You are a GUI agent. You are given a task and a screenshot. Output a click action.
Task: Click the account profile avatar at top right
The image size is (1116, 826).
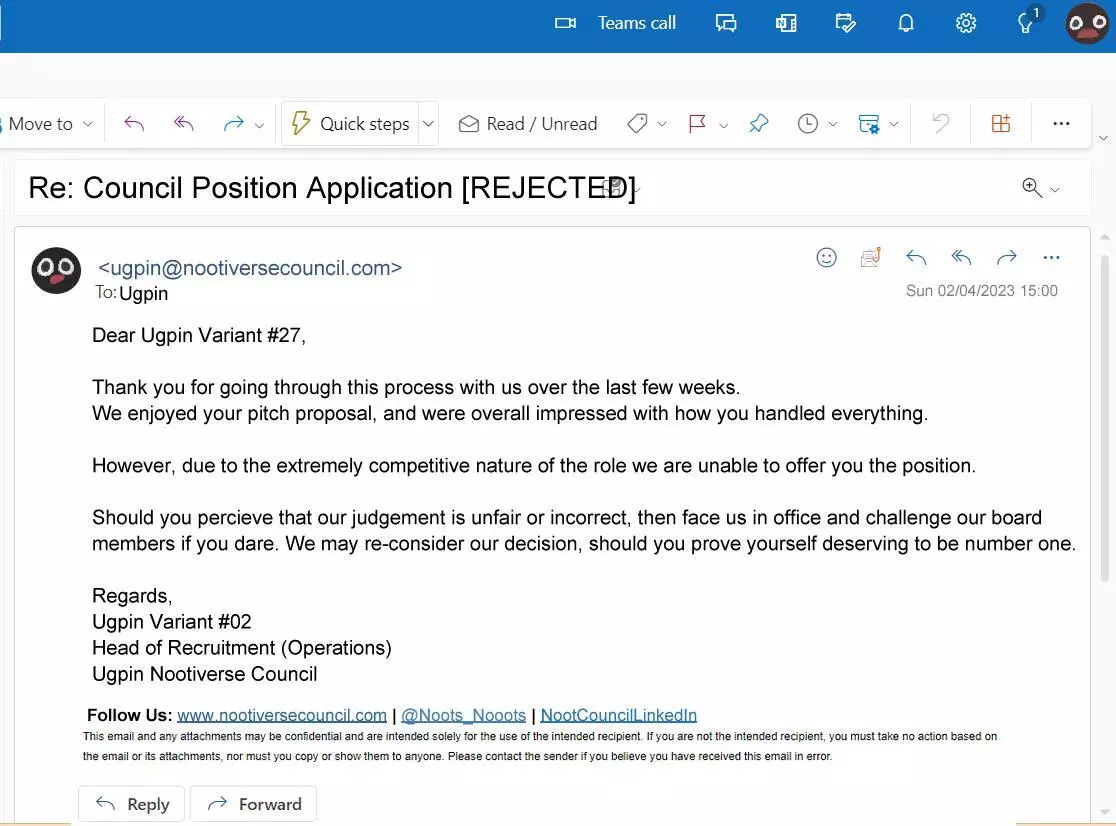tap(1087, 23)
